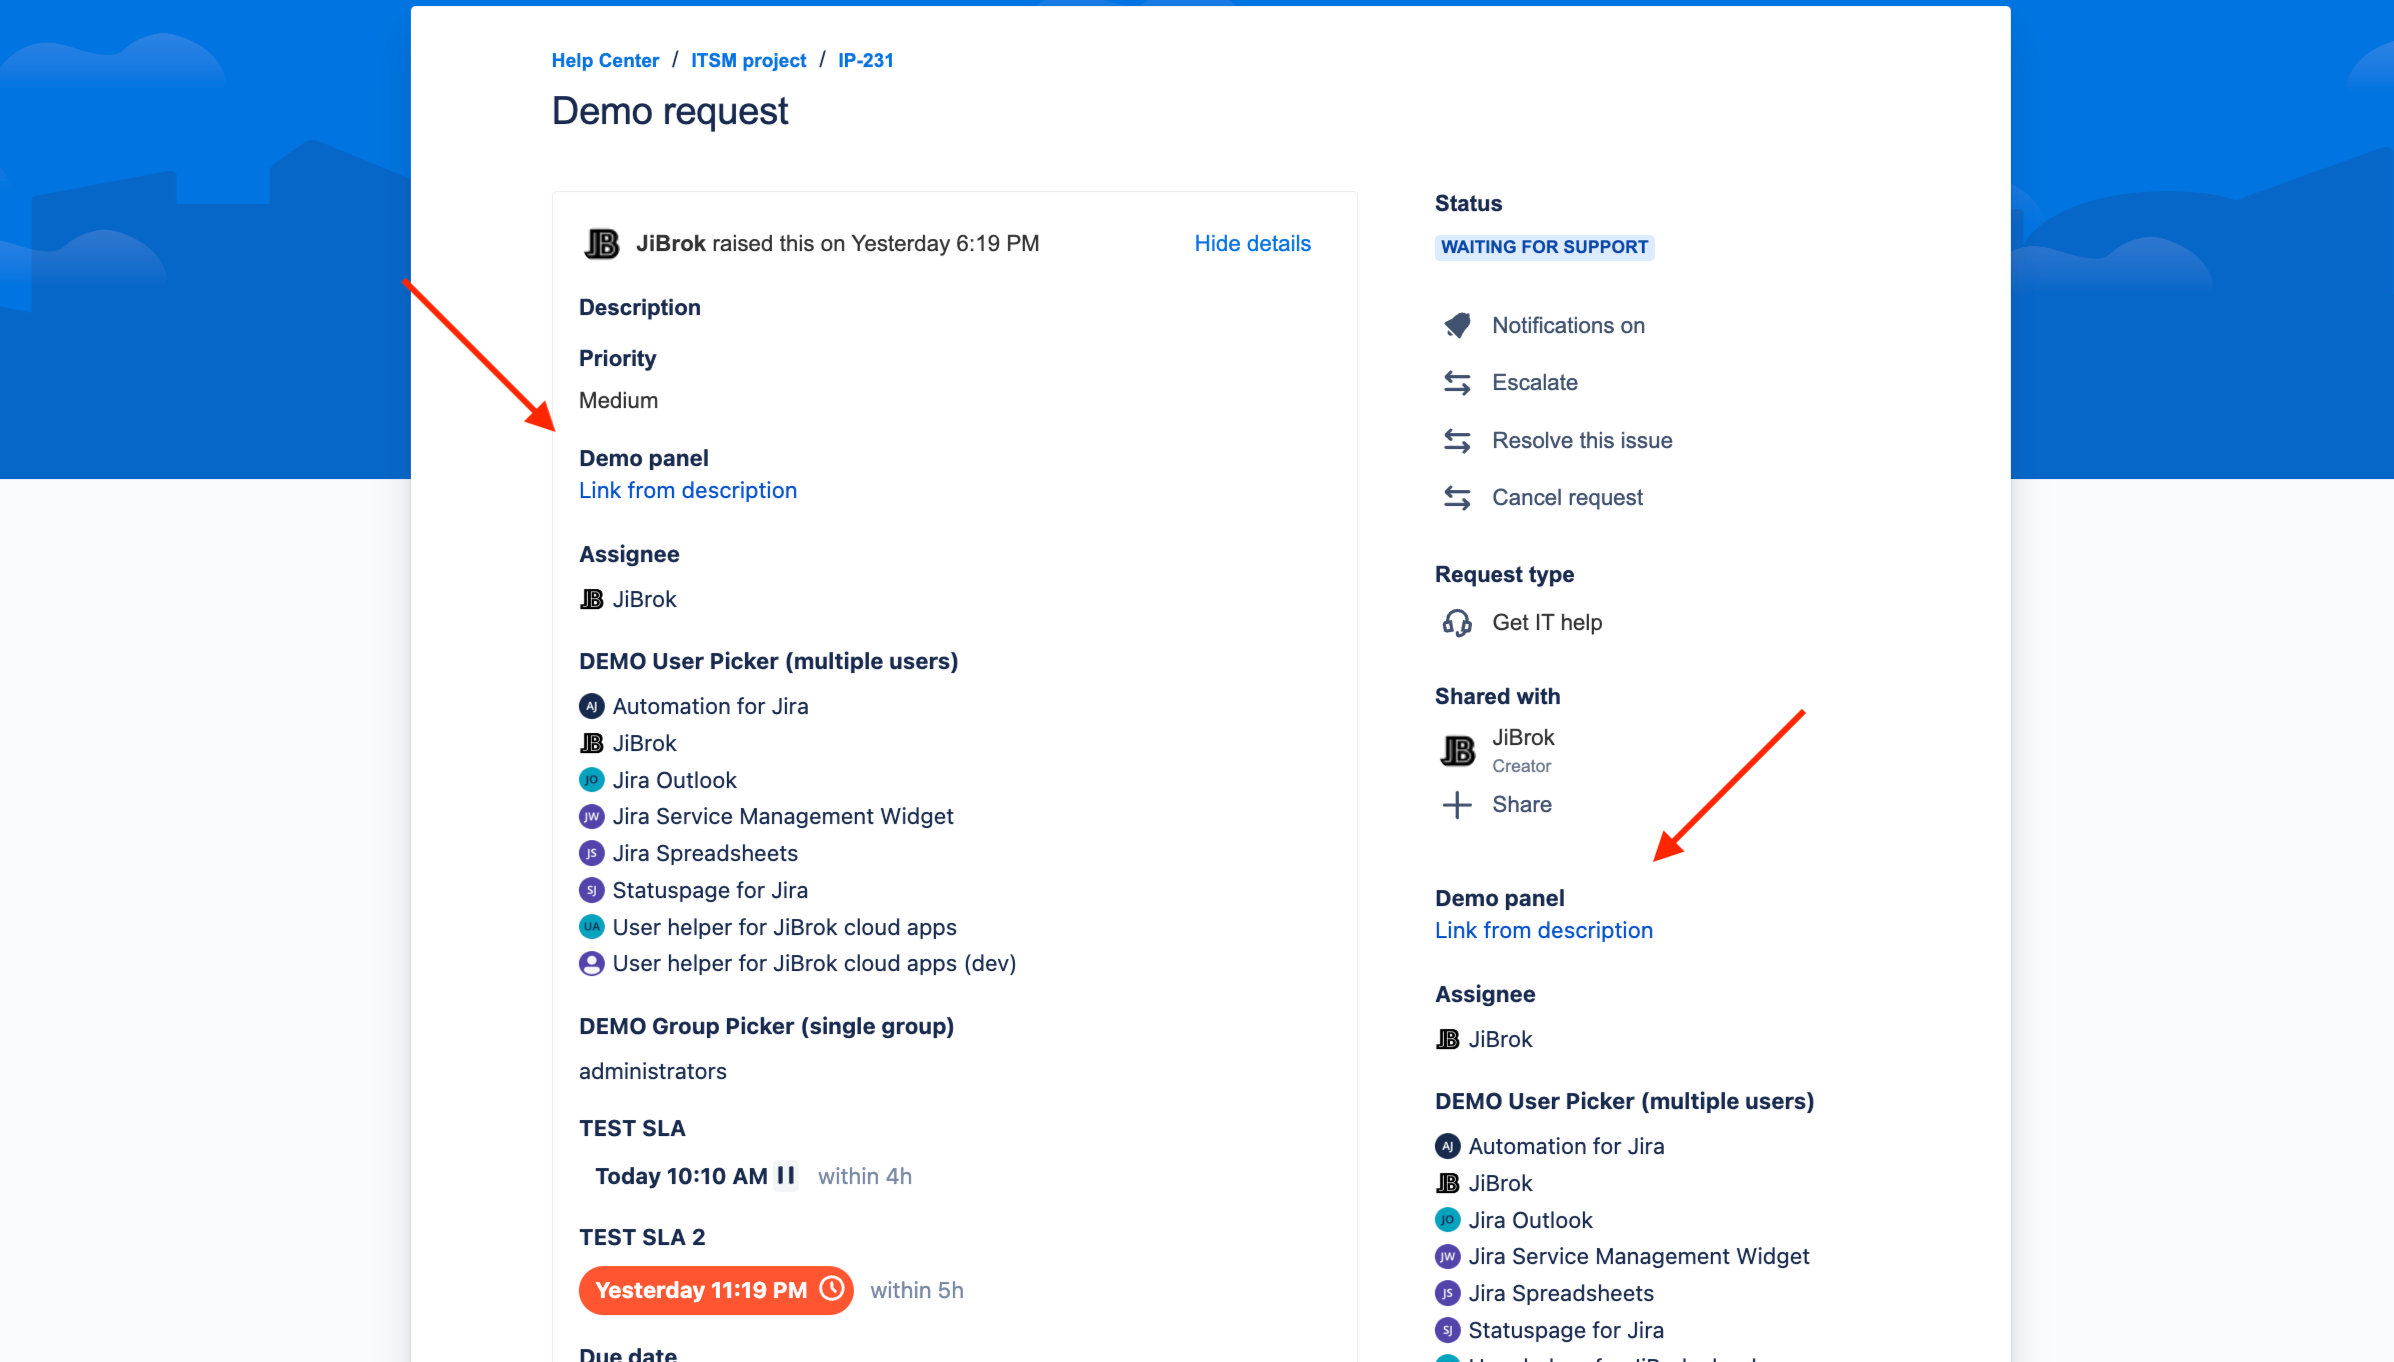
Task: Click the plus icon beside Share
Action: 1455,804
